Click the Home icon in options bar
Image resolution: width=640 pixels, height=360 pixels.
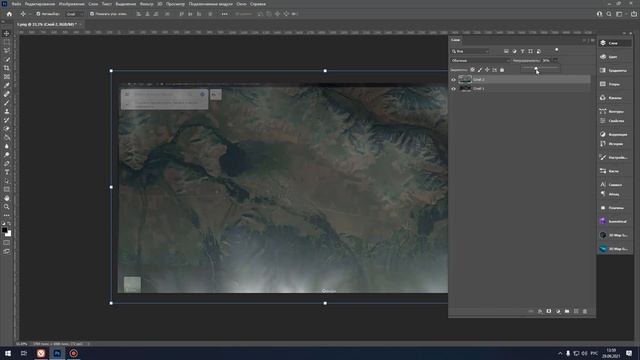coord(9,14)
